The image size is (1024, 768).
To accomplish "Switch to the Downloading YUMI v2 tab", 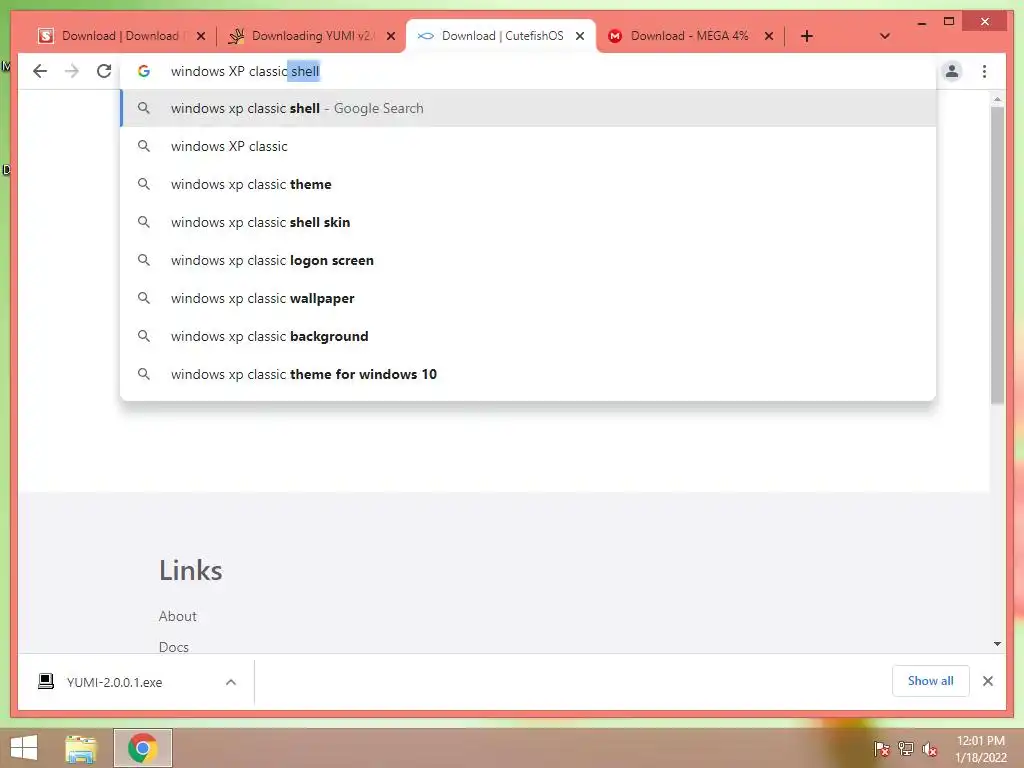I will (312, 36).
